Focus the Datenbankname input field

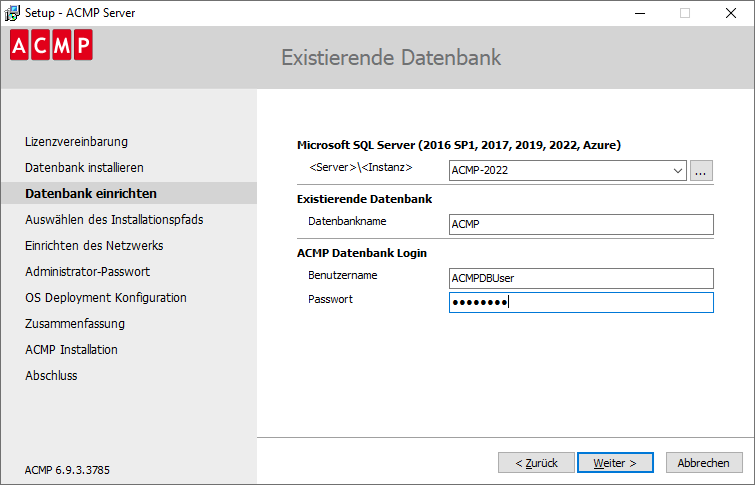tap(581, 224)
